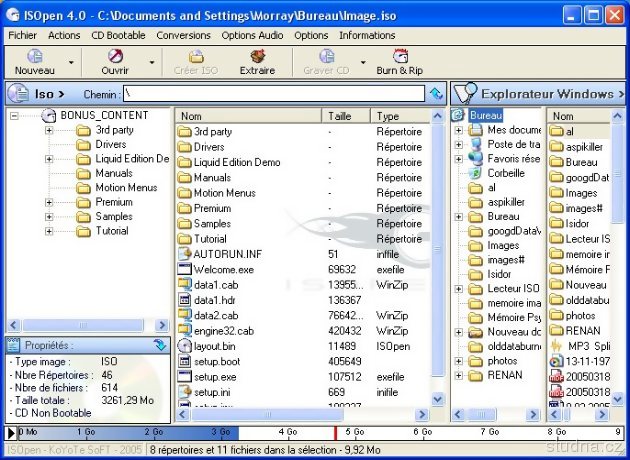Select the Welcome.exe file in the list
Screen dimensions: 630x460
point(222,269)
